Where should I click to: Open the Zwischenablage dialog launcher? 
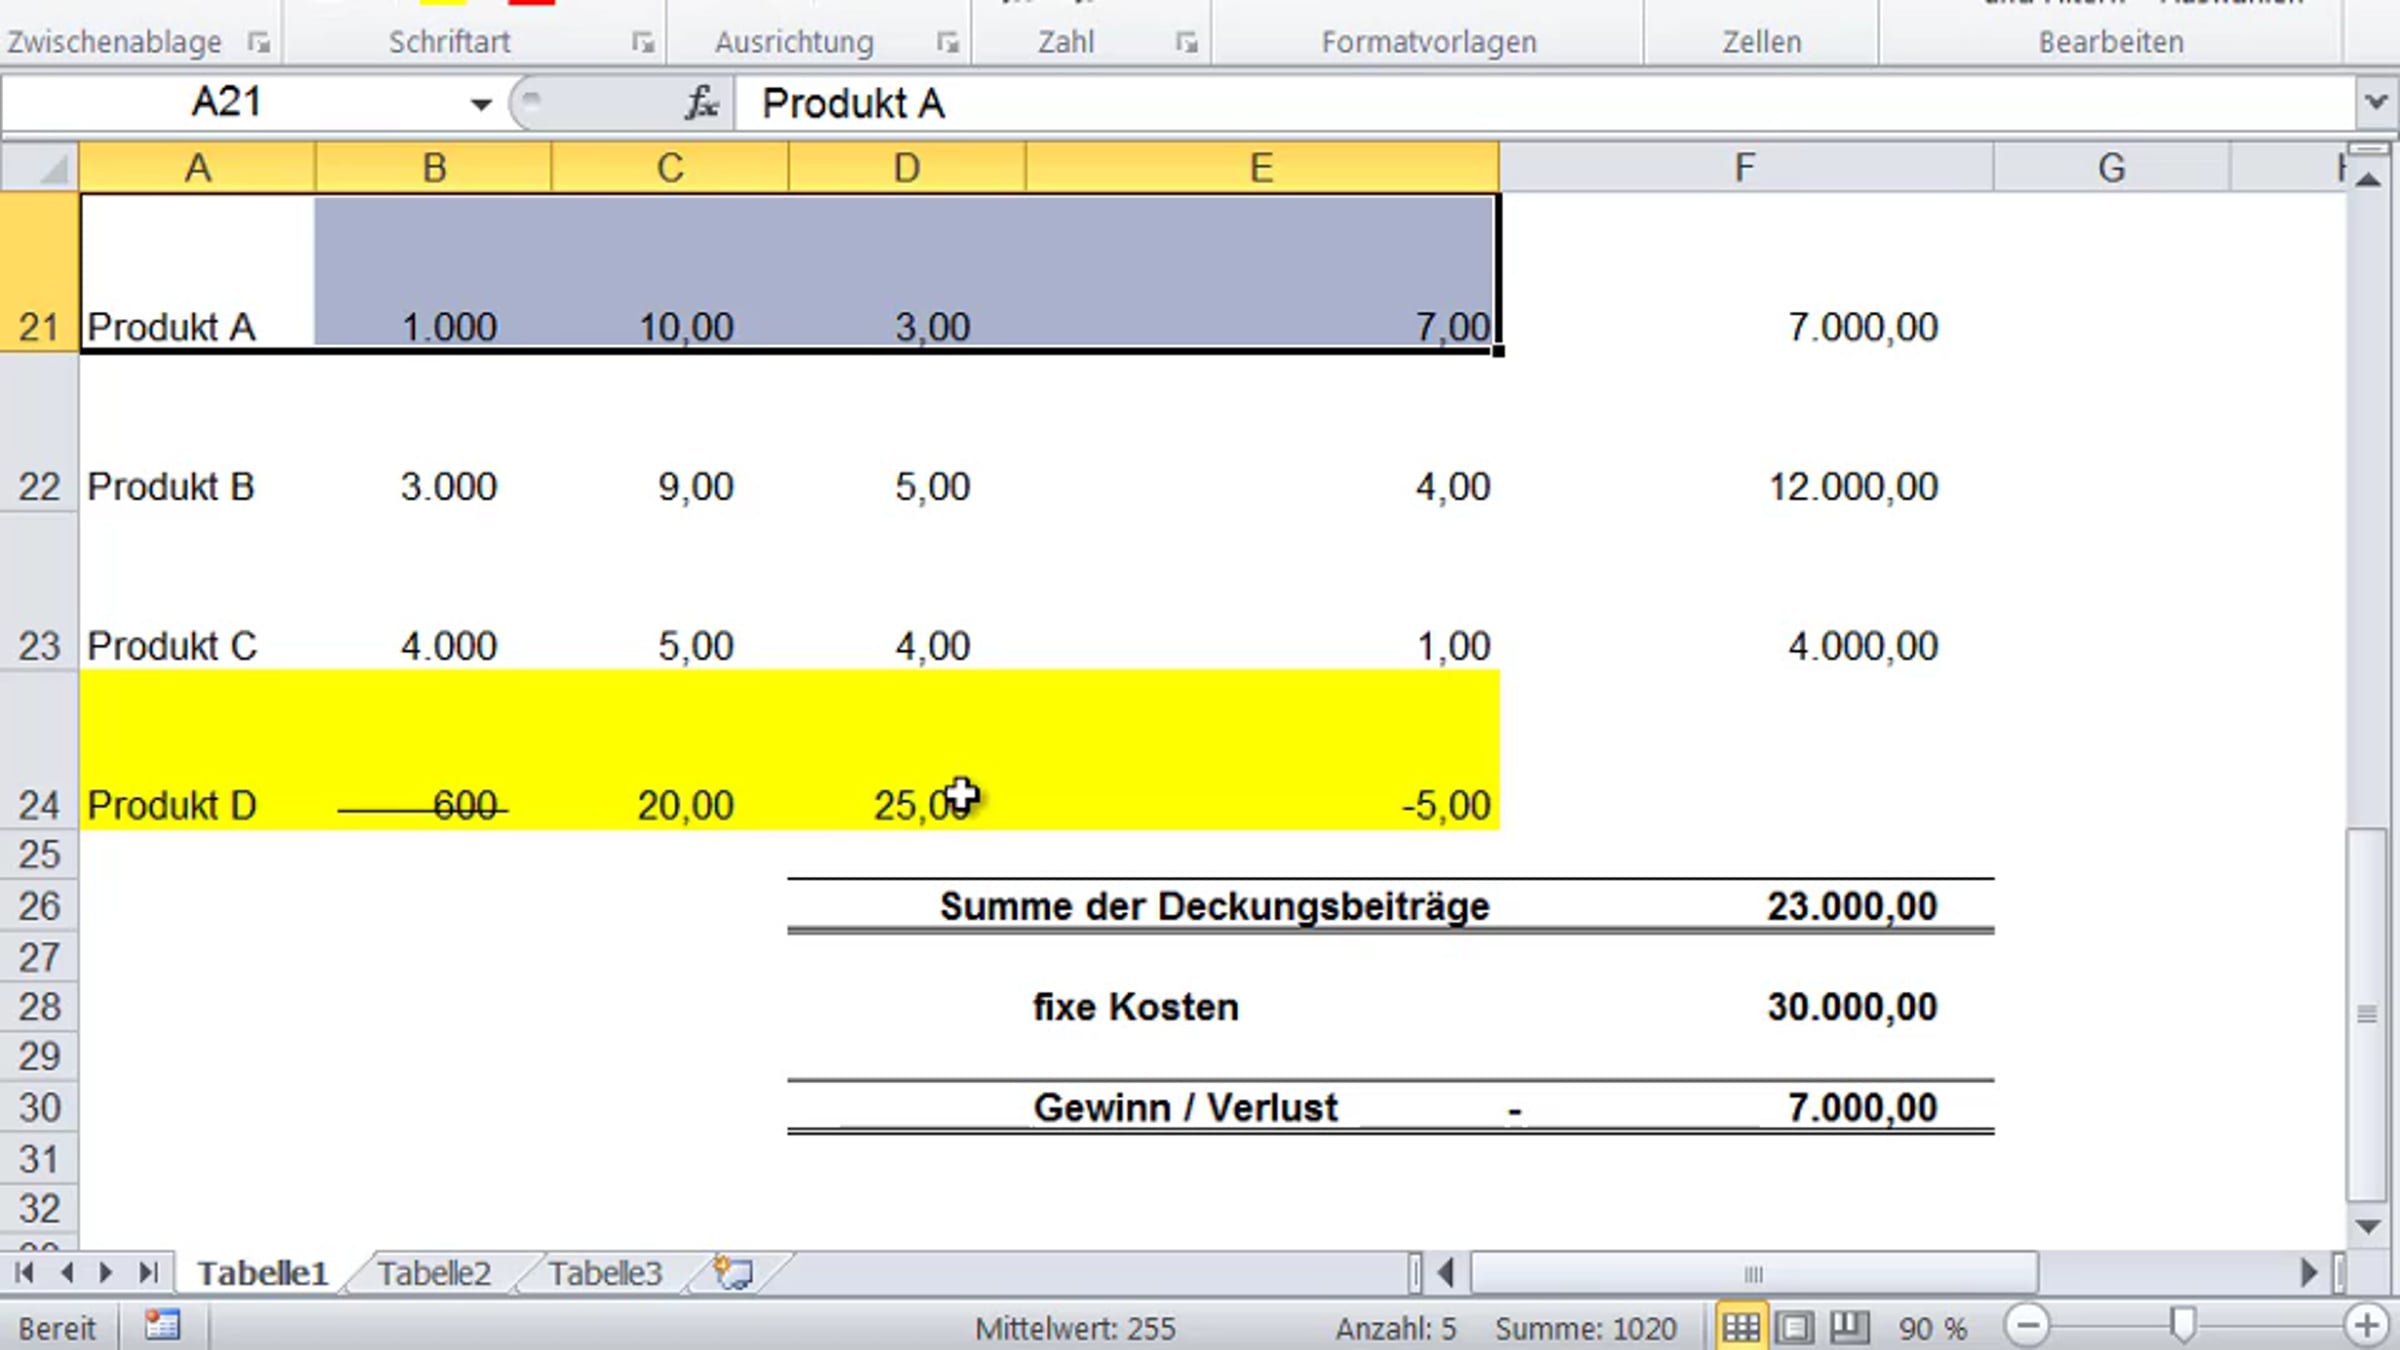tap(259, 42)
